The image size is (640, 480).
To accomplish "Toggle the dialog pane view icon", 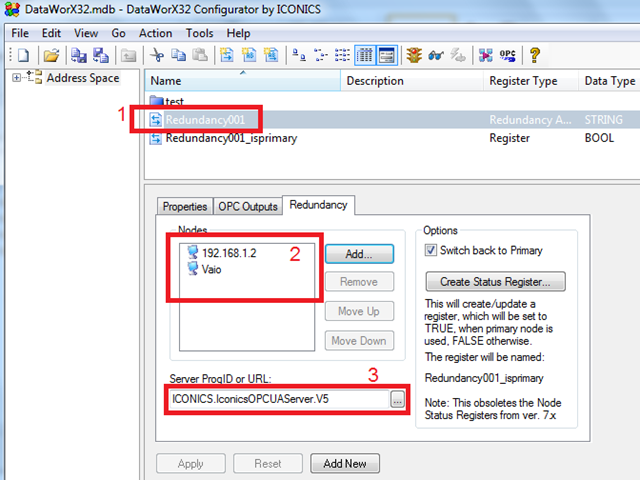I will [x=387, y=55].
